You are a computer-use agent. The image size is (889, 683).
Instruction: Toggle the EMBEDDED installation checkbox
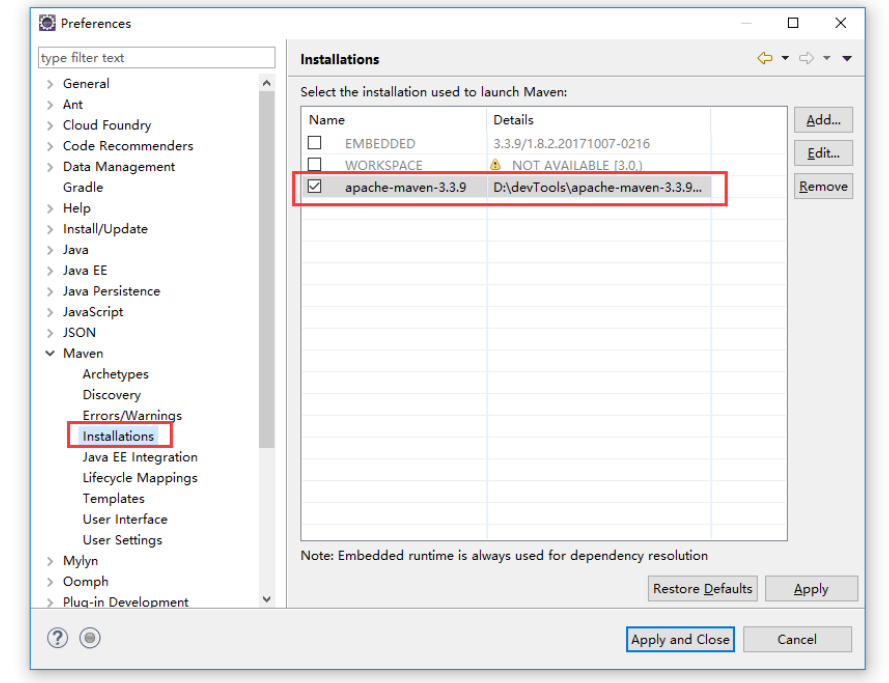click(315, 143)
